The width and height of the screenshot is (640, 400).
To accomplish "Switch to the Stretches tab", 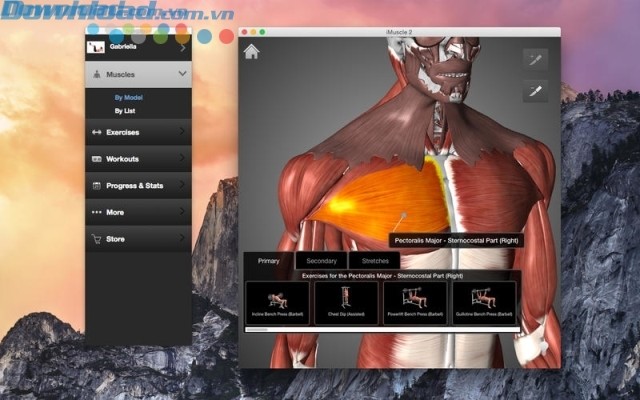I will [375, 261].
